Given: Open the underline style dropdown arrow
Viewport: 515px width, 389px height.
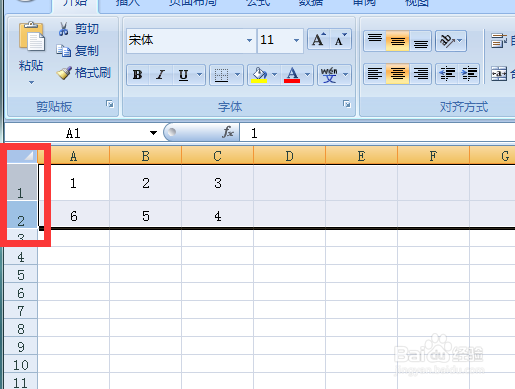Looking at the screenshot, I should (199, 75).
